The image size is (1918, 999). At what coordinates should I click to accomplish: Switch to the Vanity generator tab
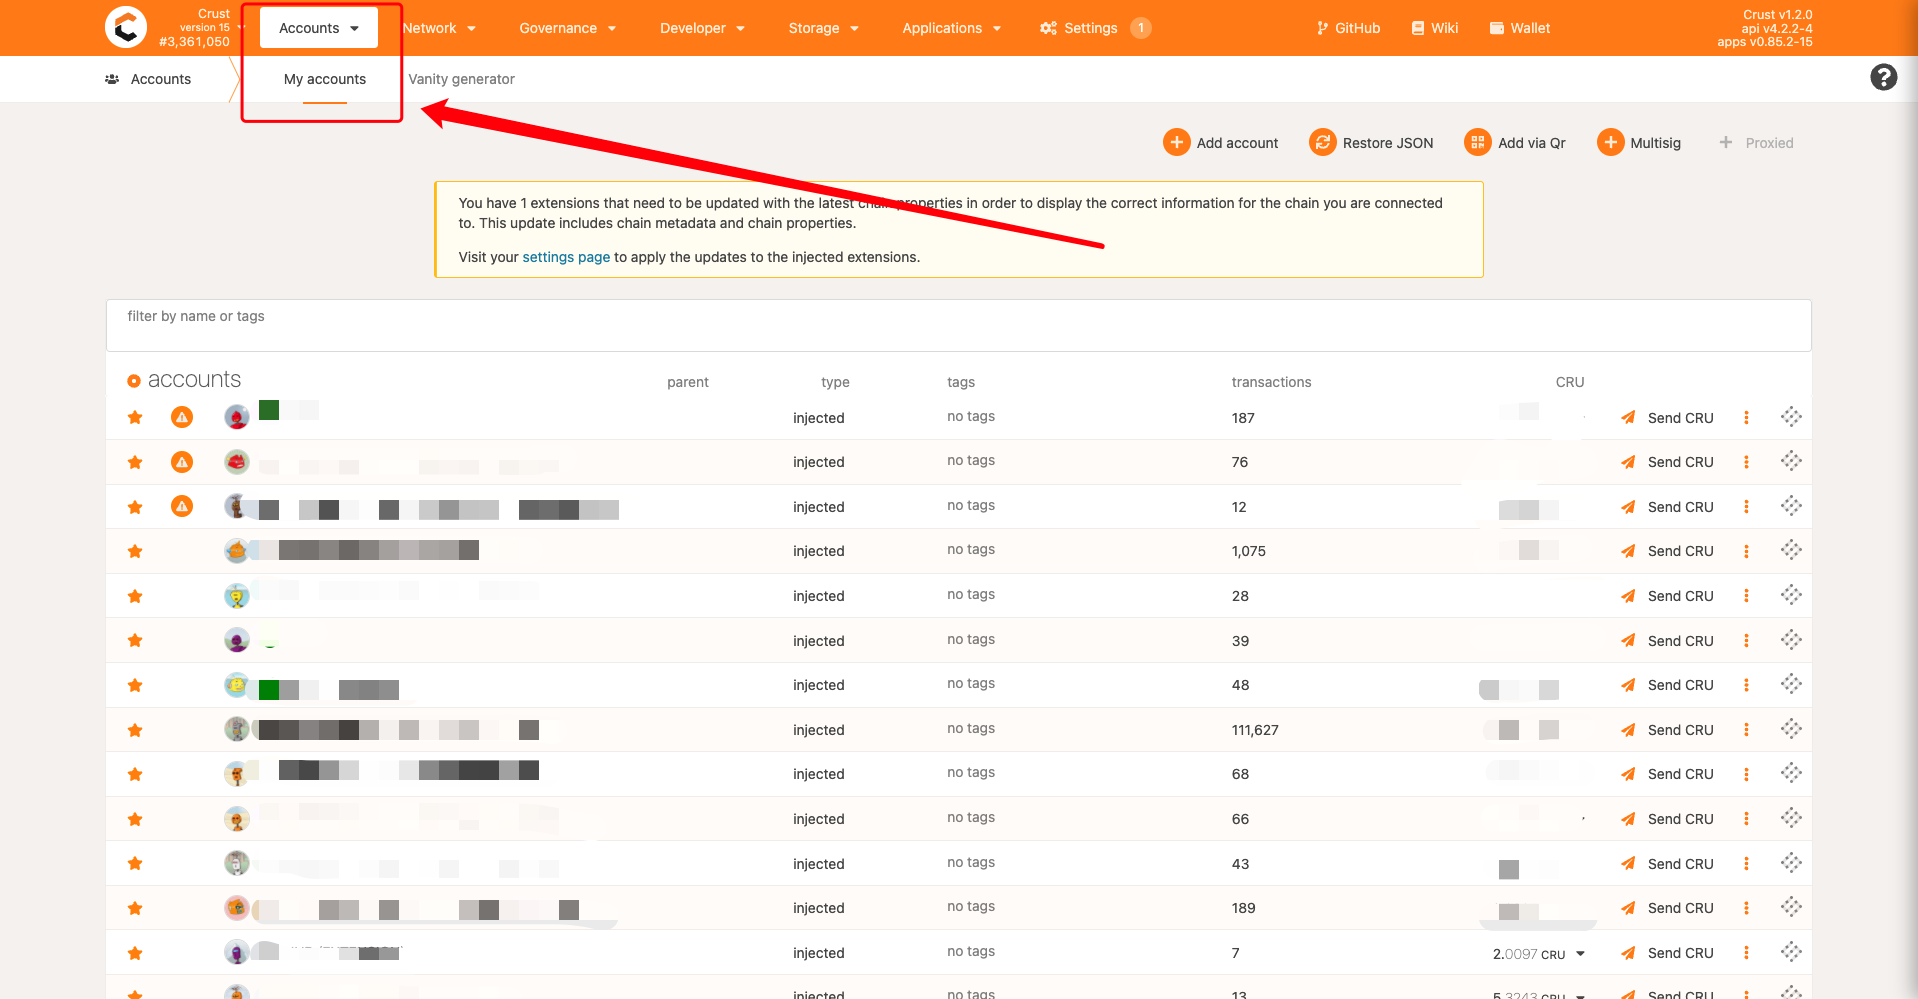[461, 79]
